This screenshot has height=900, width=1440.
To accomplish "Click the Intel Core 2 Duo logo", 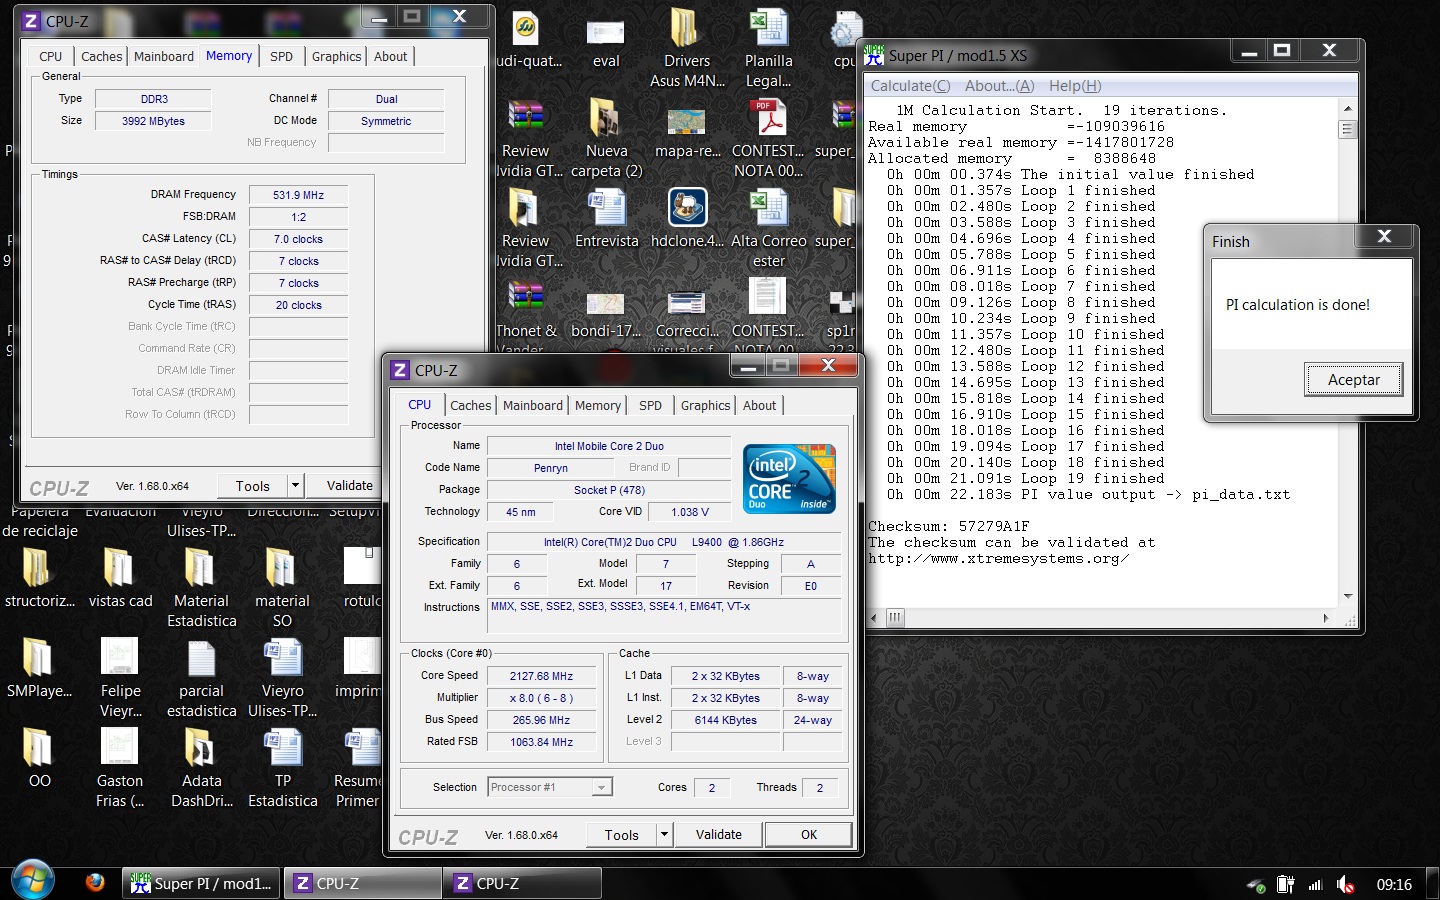I will point(789,478).
